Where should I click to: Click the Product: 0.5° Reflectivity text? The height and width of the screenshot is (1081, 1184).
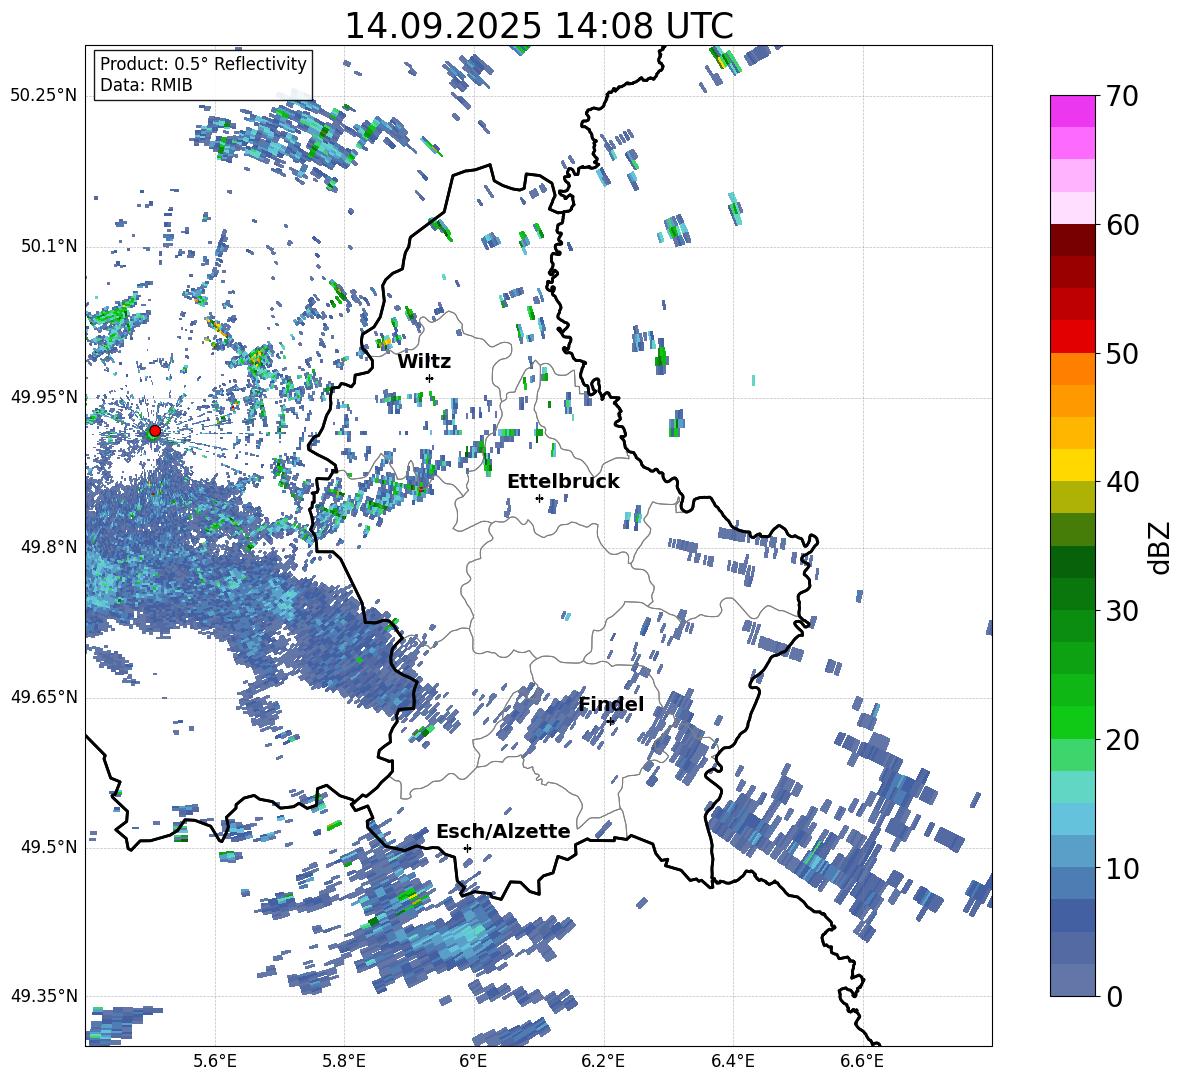point(203,63)
